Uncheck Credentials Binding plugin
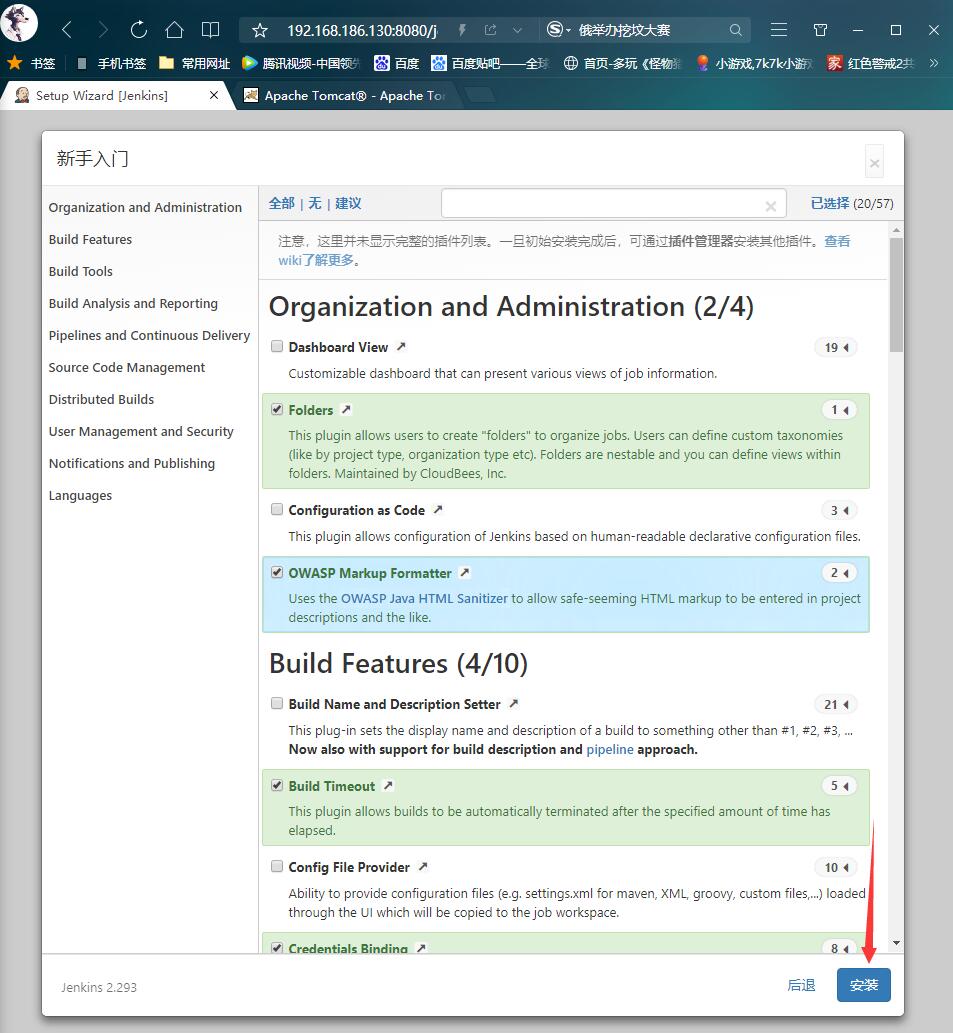The image size is (953, 1033). pyautogui.click(x=277, y=948)
